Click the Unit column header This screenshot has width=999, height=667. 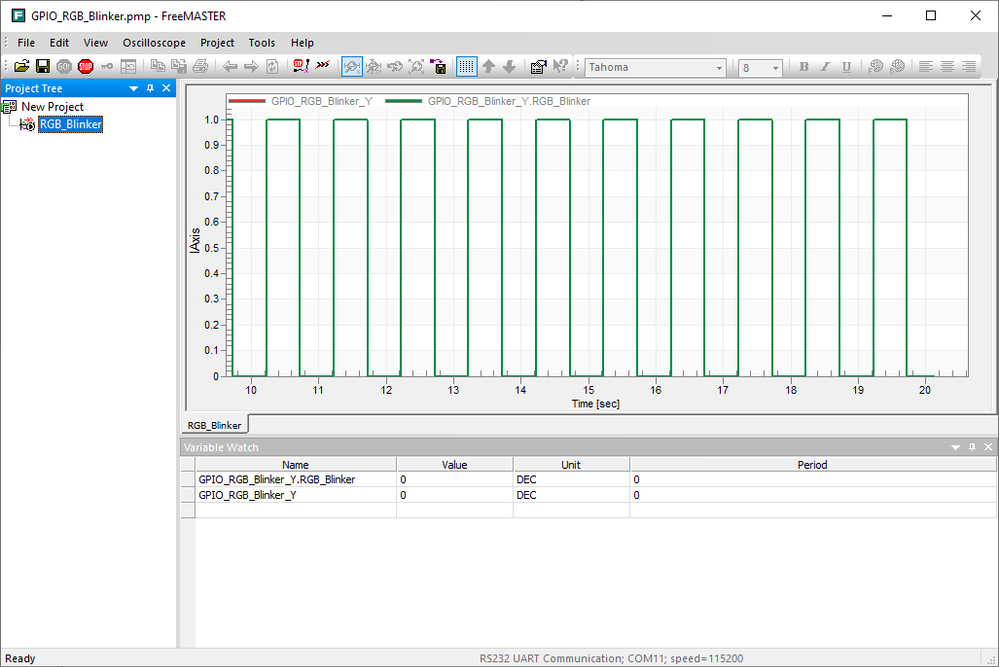571,464
